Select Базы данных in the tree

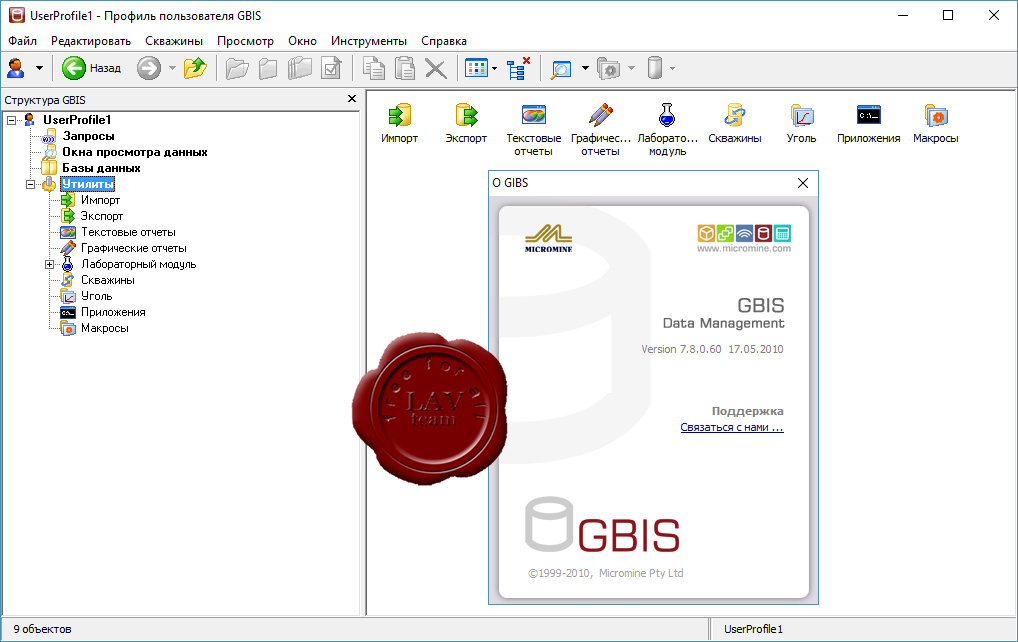click(101, 167)
